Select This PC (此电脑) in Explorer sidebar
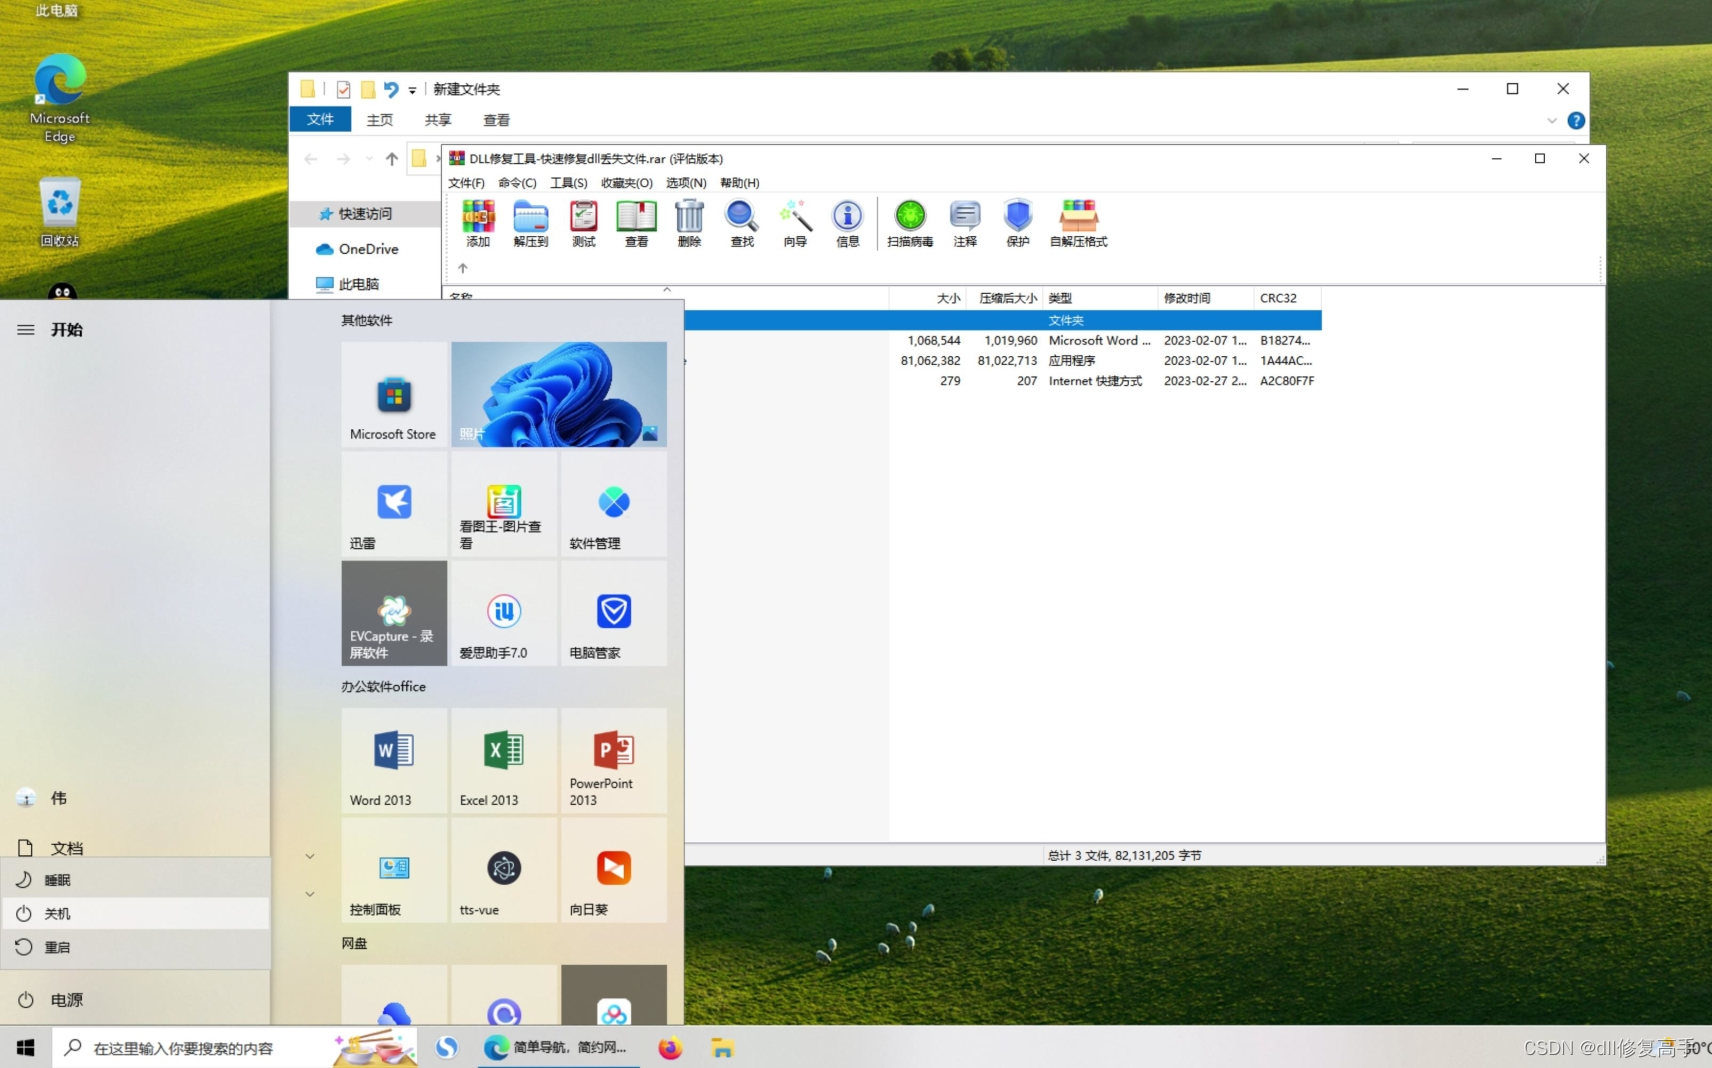This screenshot has height=1068, width=1712. pos(365,284)
